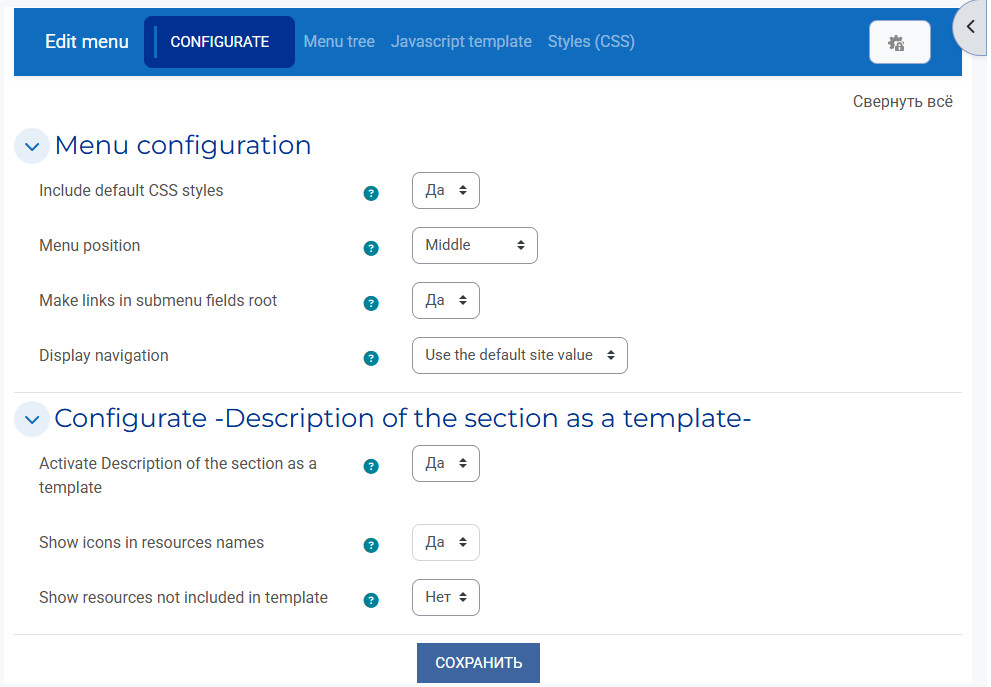
Task: Click the СОХРАНИТЬ save button
Action: tap(478, 662)
